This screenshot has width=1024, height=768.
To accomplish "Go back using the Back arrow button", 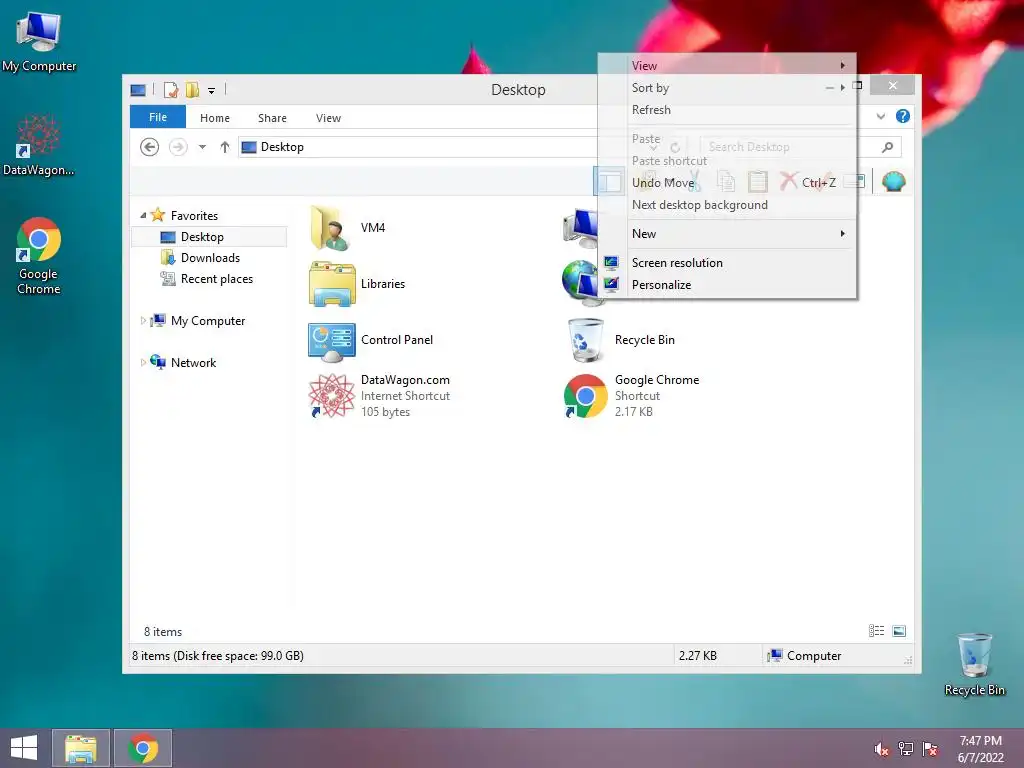I will (x=150, y=147).
